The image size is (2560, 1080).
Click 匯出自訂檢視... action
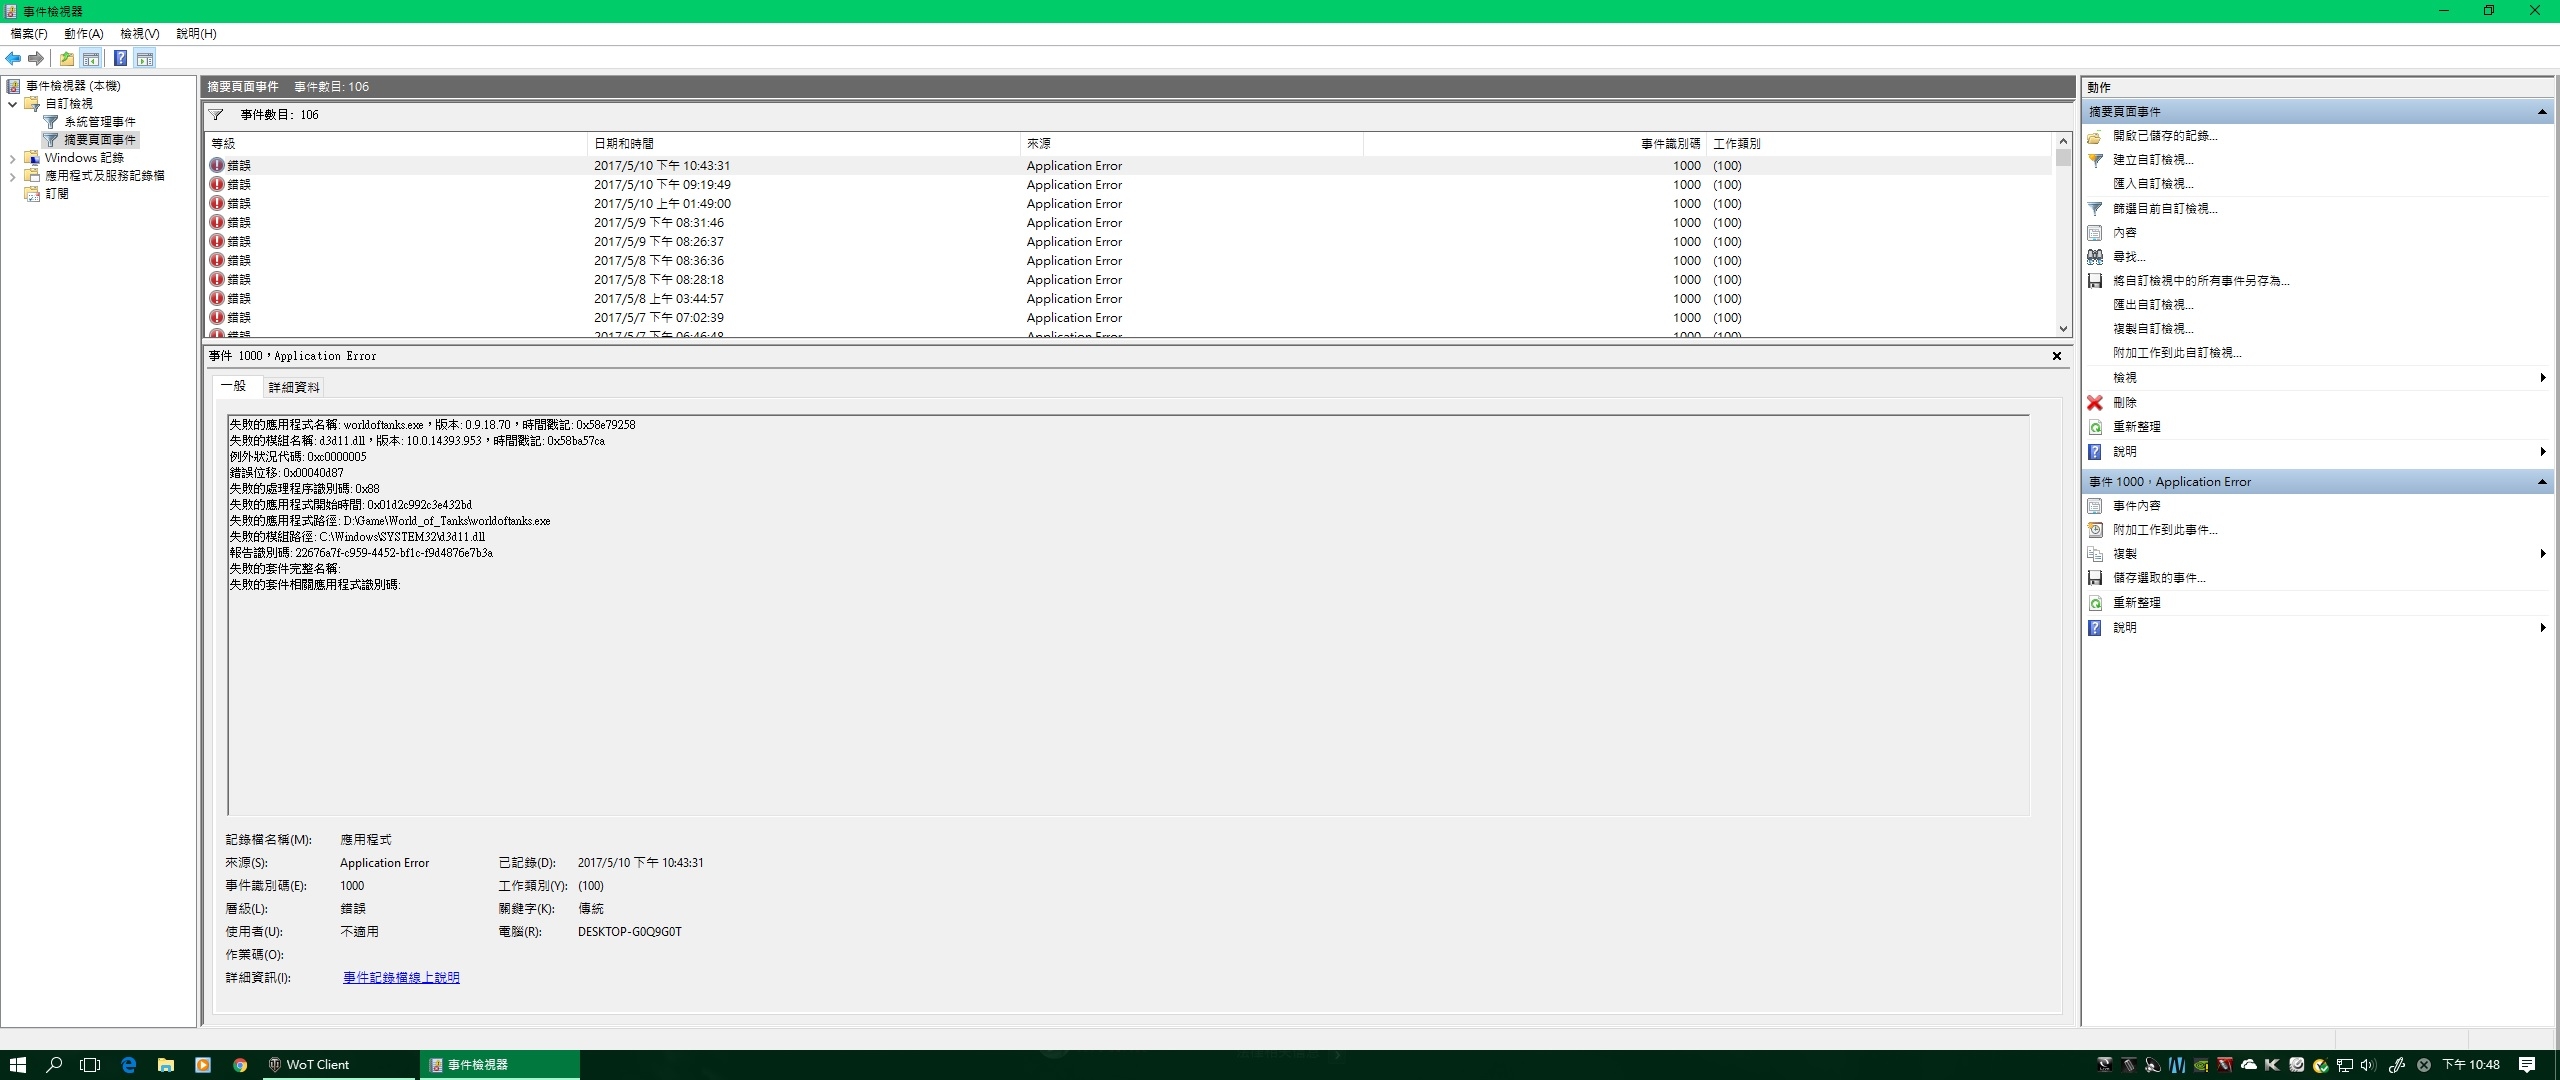click(x=2153, y=305)
